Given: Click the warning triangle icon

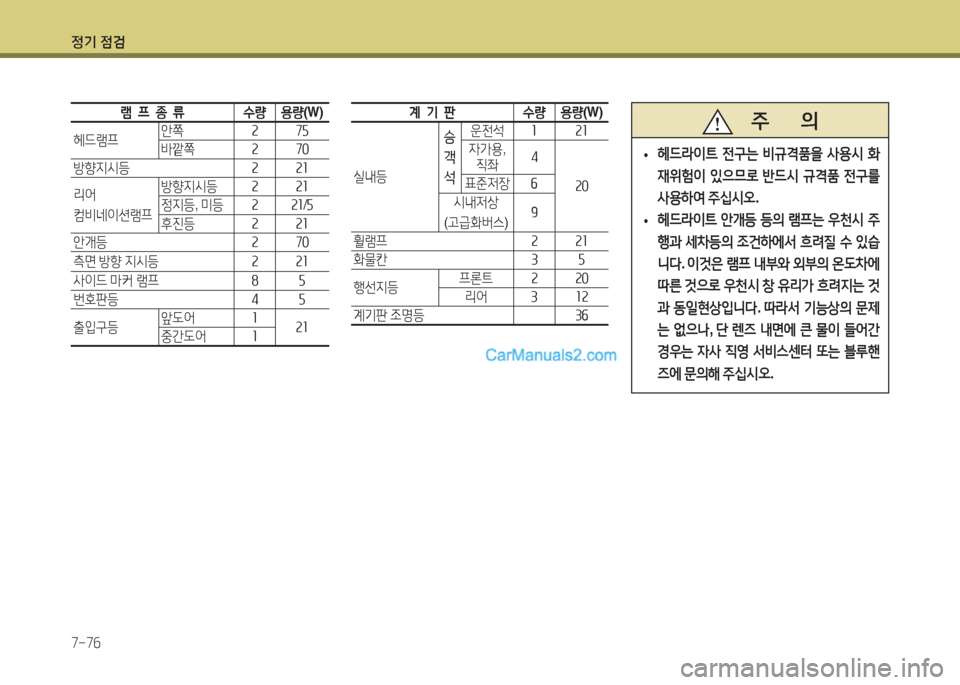Looking at the screenshot, I should [717, 121].
